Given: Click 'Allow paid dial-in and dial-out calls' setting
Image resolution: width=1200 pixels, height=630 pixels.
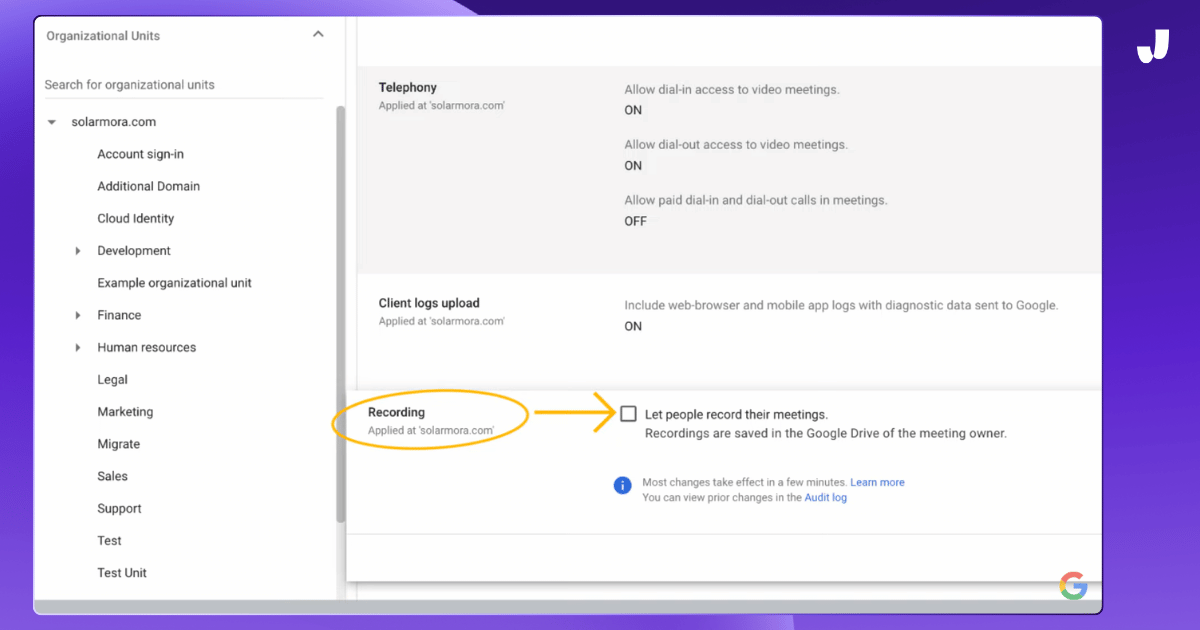Looking at the screenshot, I should click(x=756, y=200).
